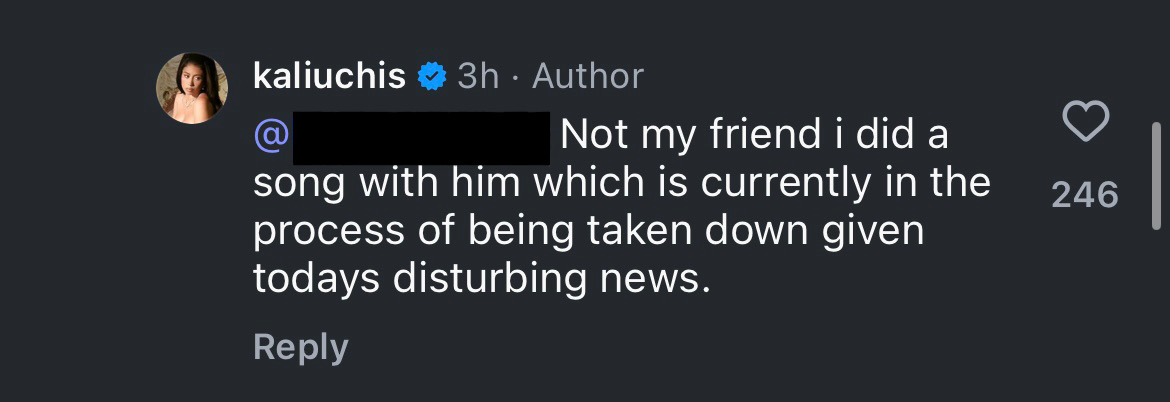The width and height of the screenshot is (1170, 402).
Task: Open the kaliuchis profile picture
Action: pyautogui.click(x=191, y=88)
